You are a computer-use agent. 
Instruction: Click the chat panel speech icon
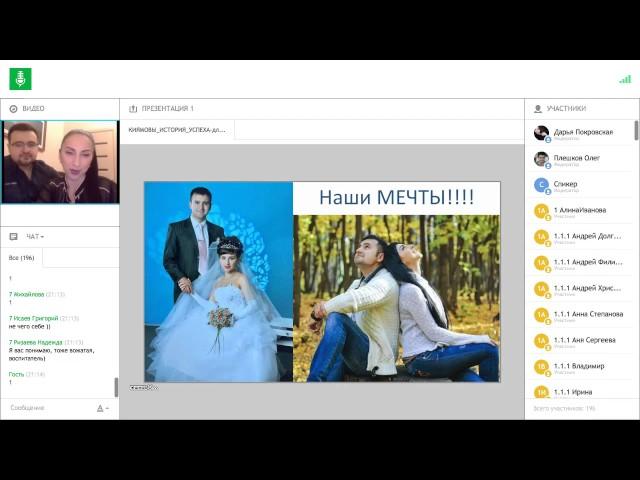pyautogui.click(x=13, y=236)
